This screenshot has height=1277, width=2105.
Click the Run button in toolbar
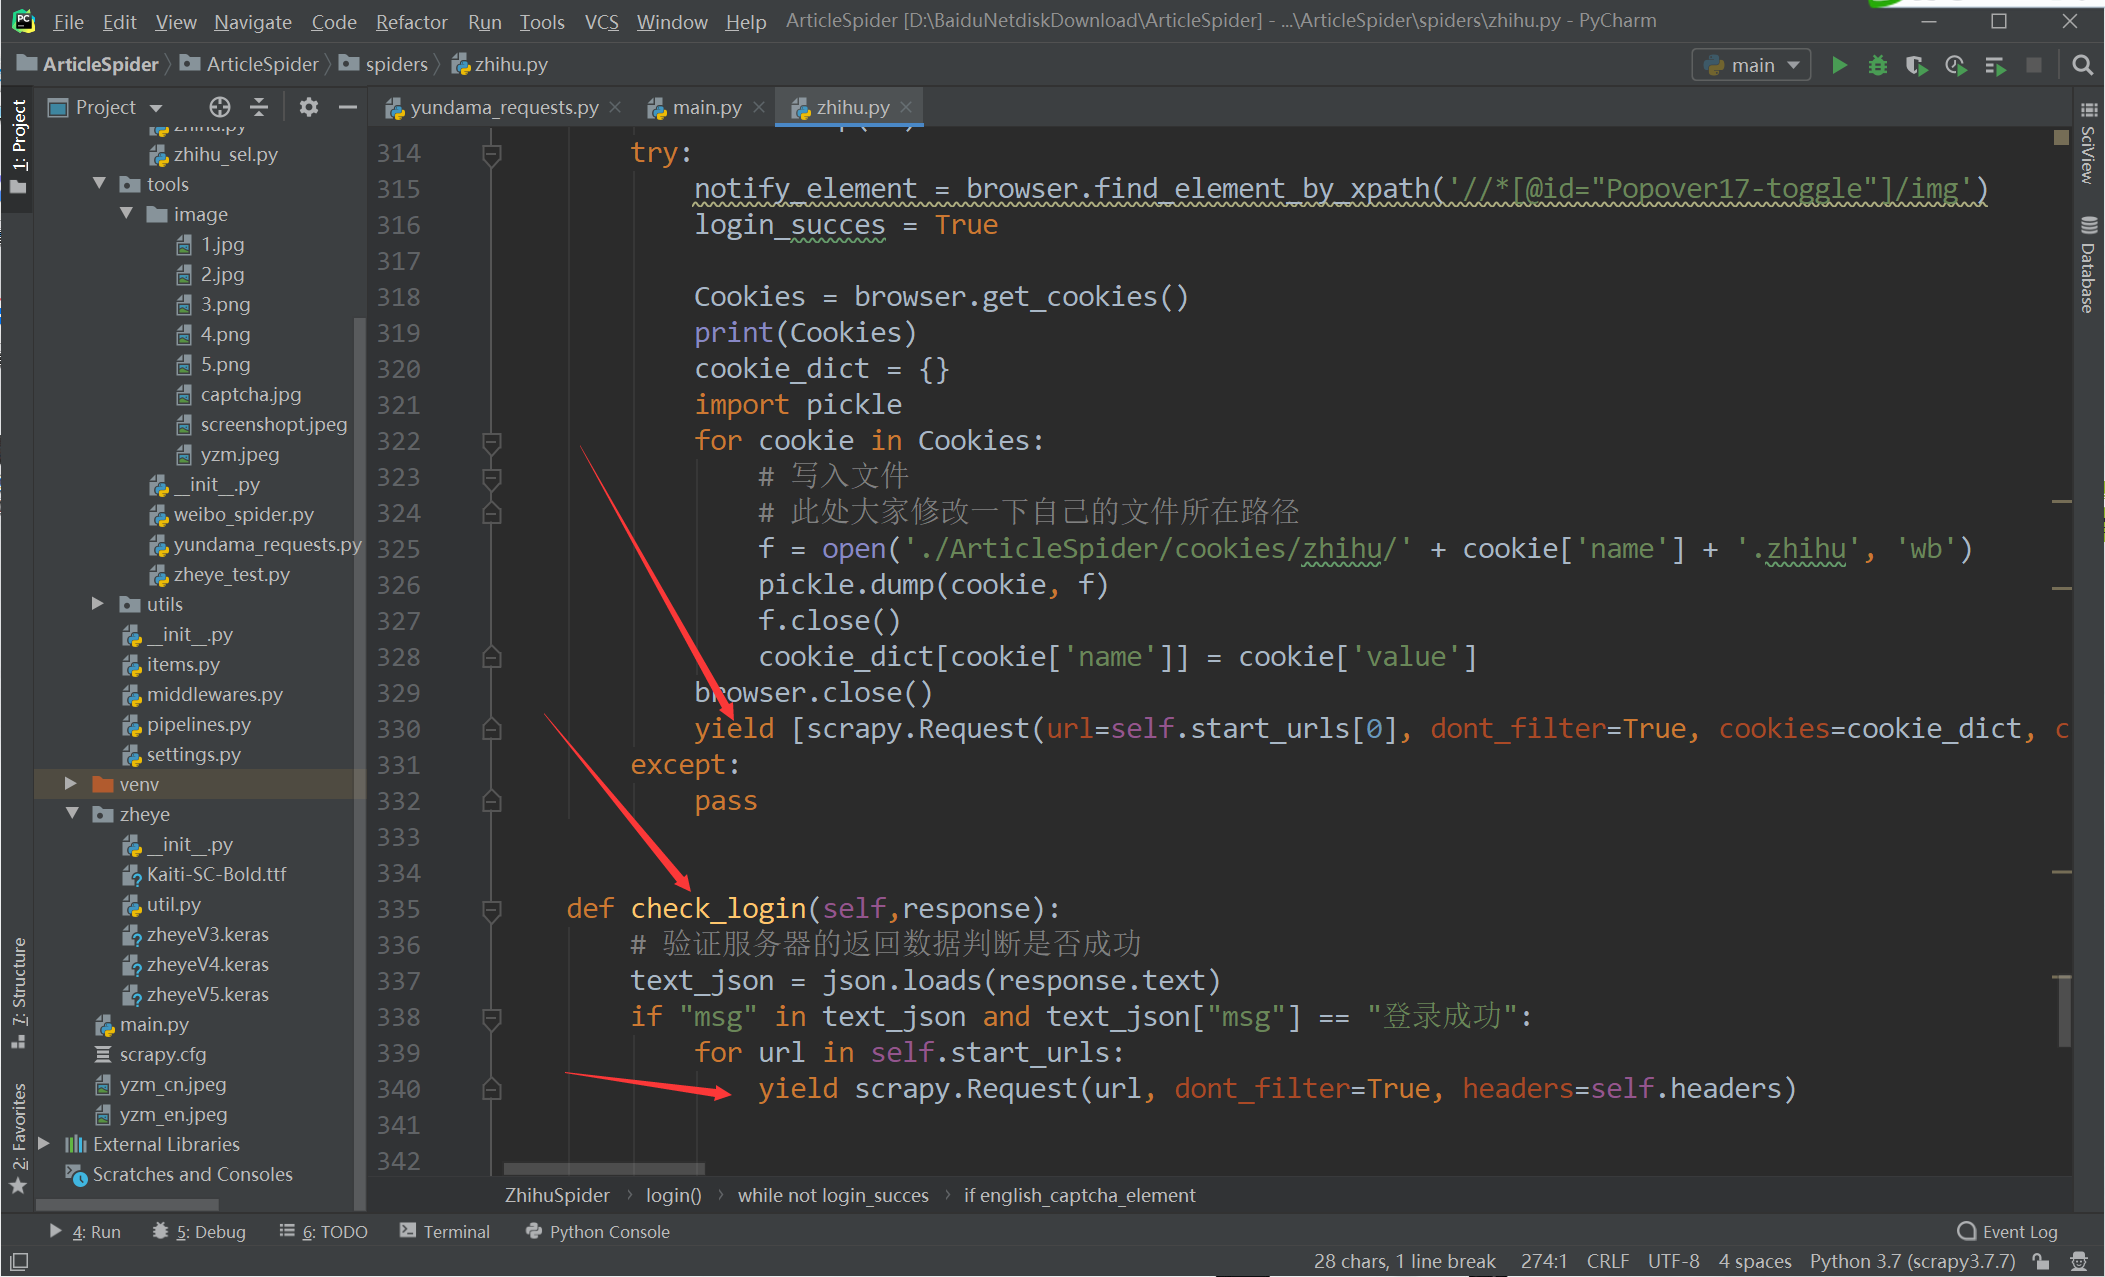pyautogui.click(x=1840, y=65)
